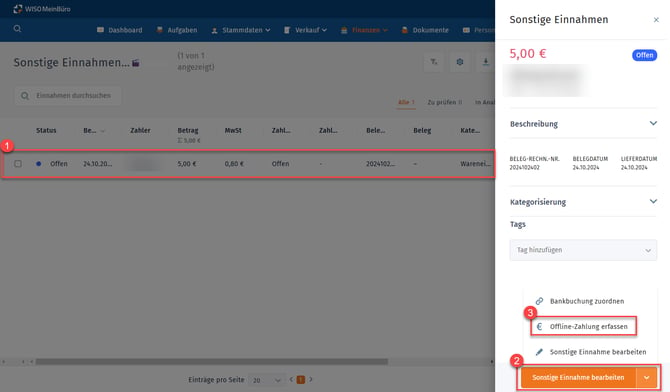
Task: Expand the Kategorisierung section
Action: [x=653, y=201]
